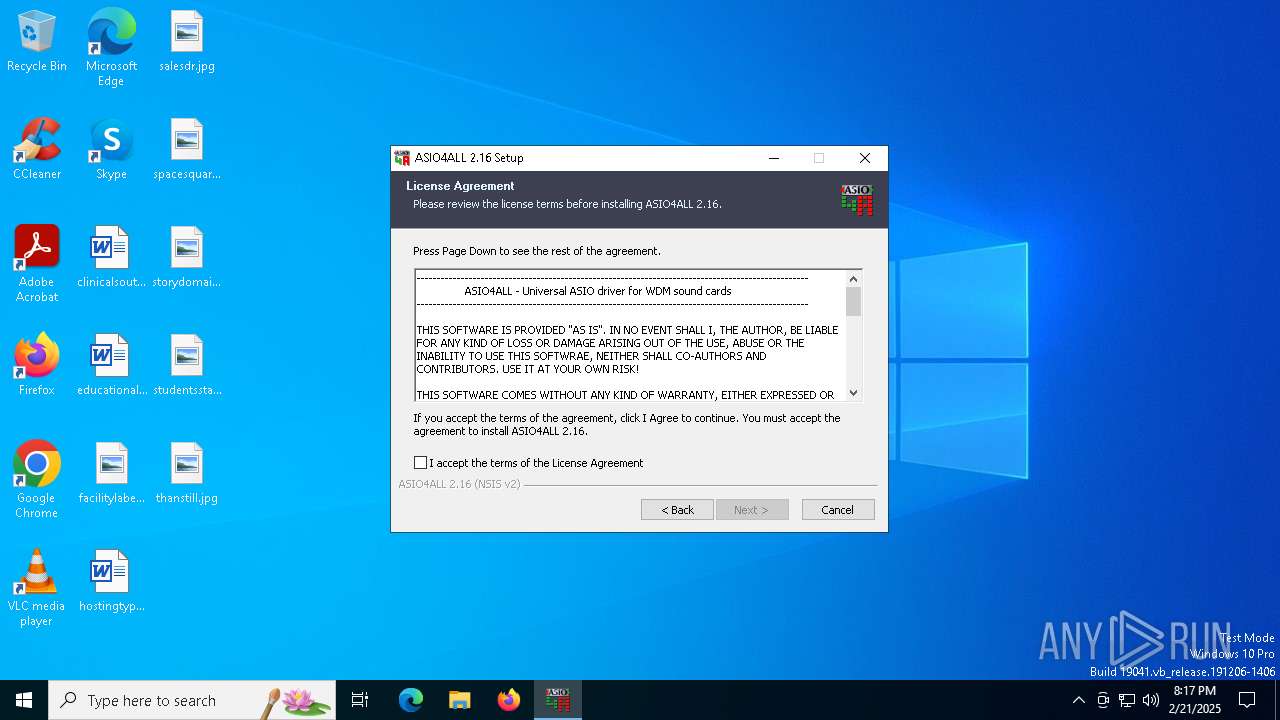Select the storydomai... image file
1280x720 pixels.
tap(187, 256)
